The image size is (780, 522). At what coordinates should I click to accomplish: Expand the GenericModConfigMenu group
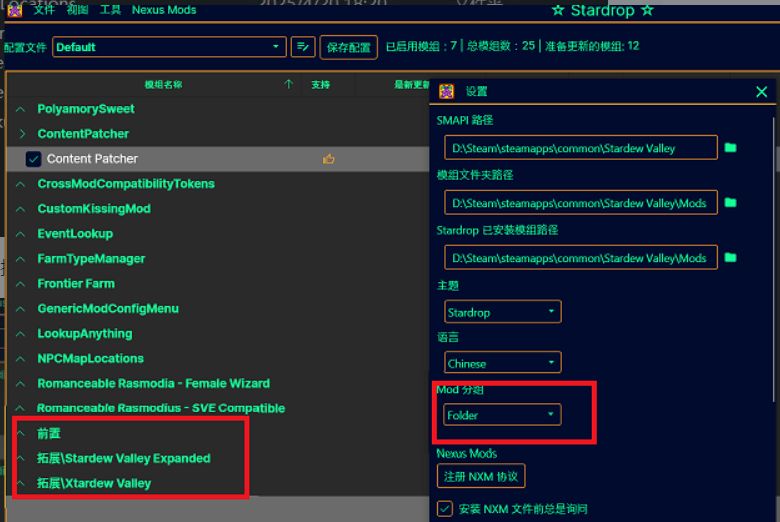pos(20,309)
